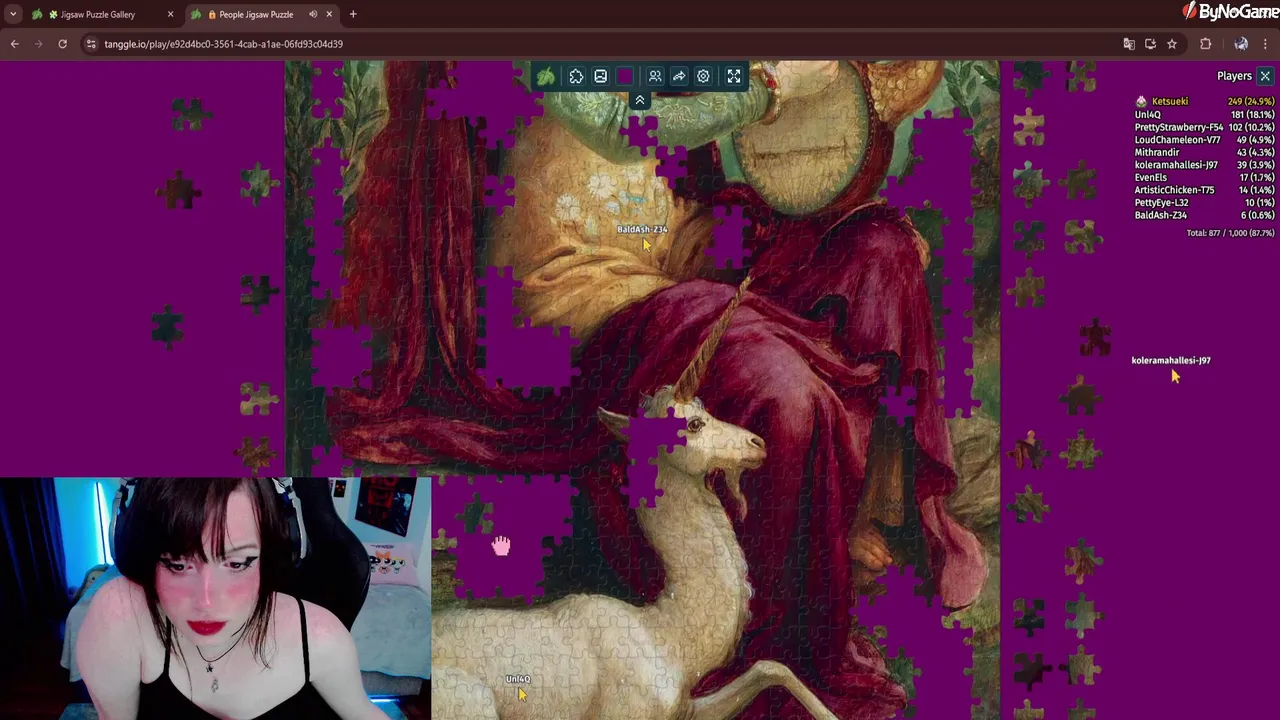
Task: Close the Jigsaw Puzzle Gallery tab
Action: [170, 14]
